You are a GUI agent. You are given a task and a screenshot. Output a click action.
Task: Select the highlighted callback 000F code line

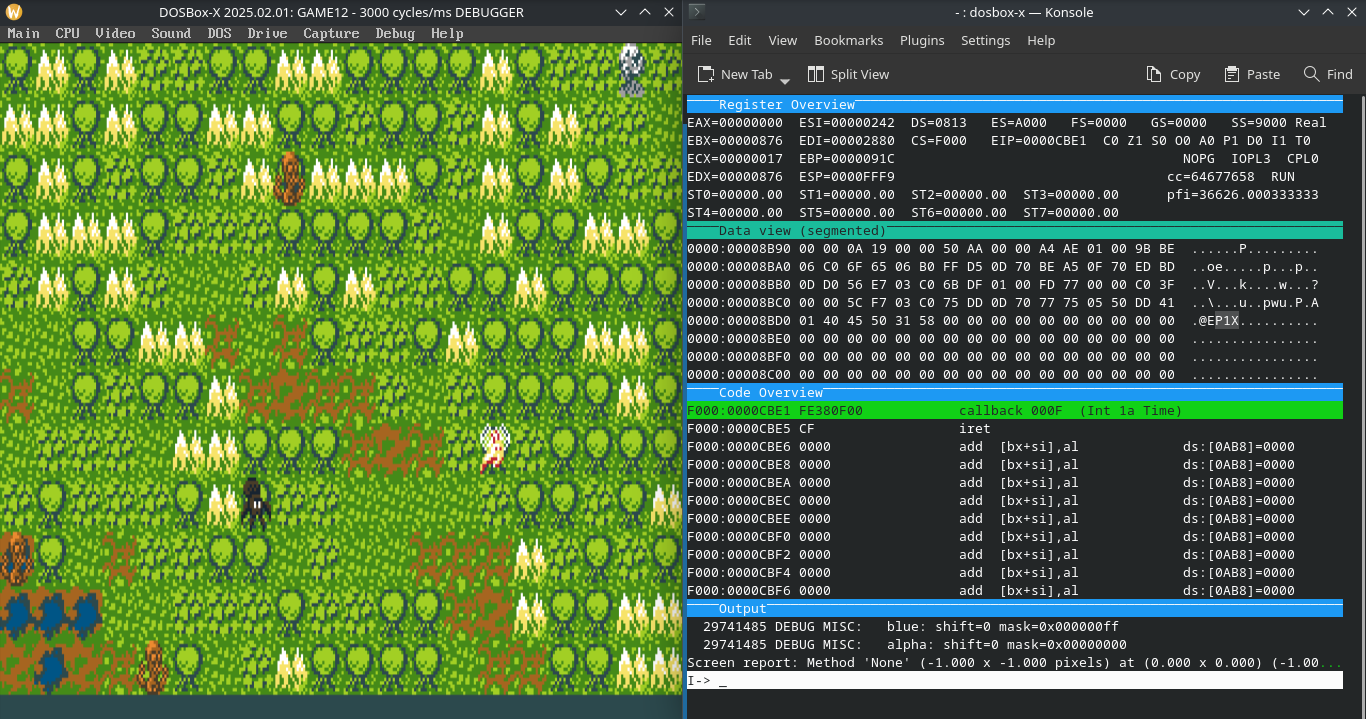(1014, 411)
